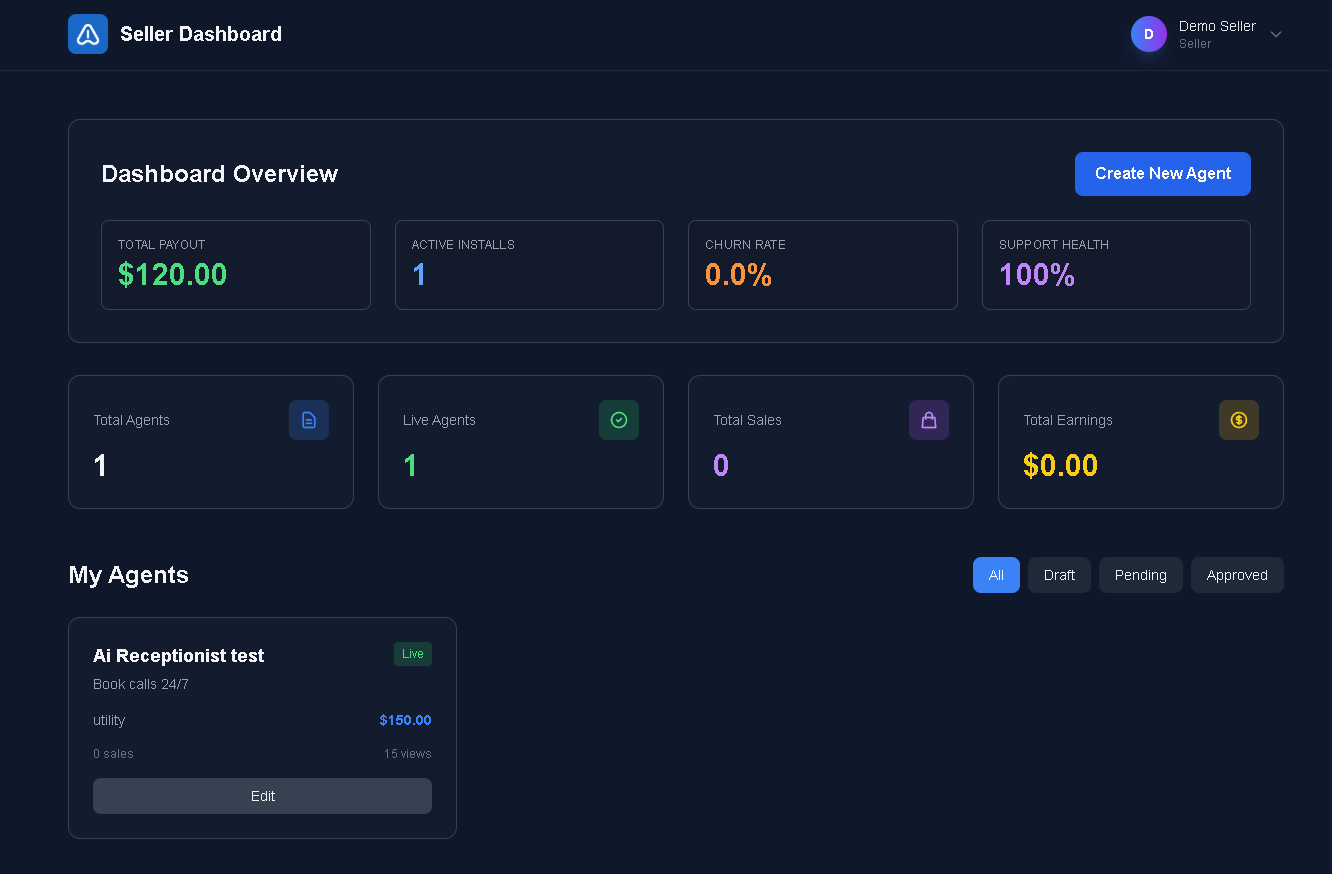Click the 0 sales label
This screenshot has width=1332, height=874.
[113, 753]
